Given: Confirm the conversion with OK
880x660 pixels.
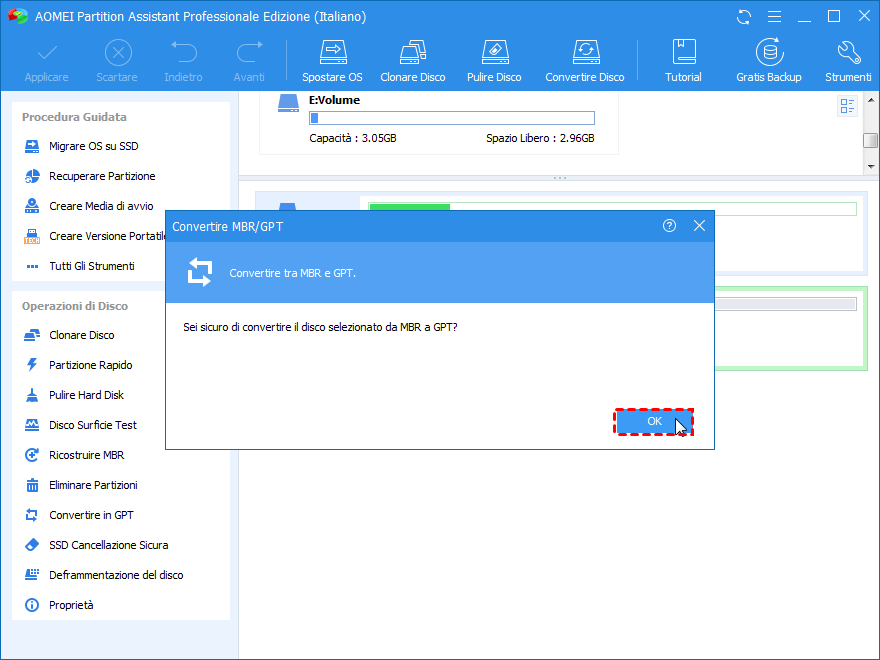Looking at the screenshot, I should click(654, 421).
